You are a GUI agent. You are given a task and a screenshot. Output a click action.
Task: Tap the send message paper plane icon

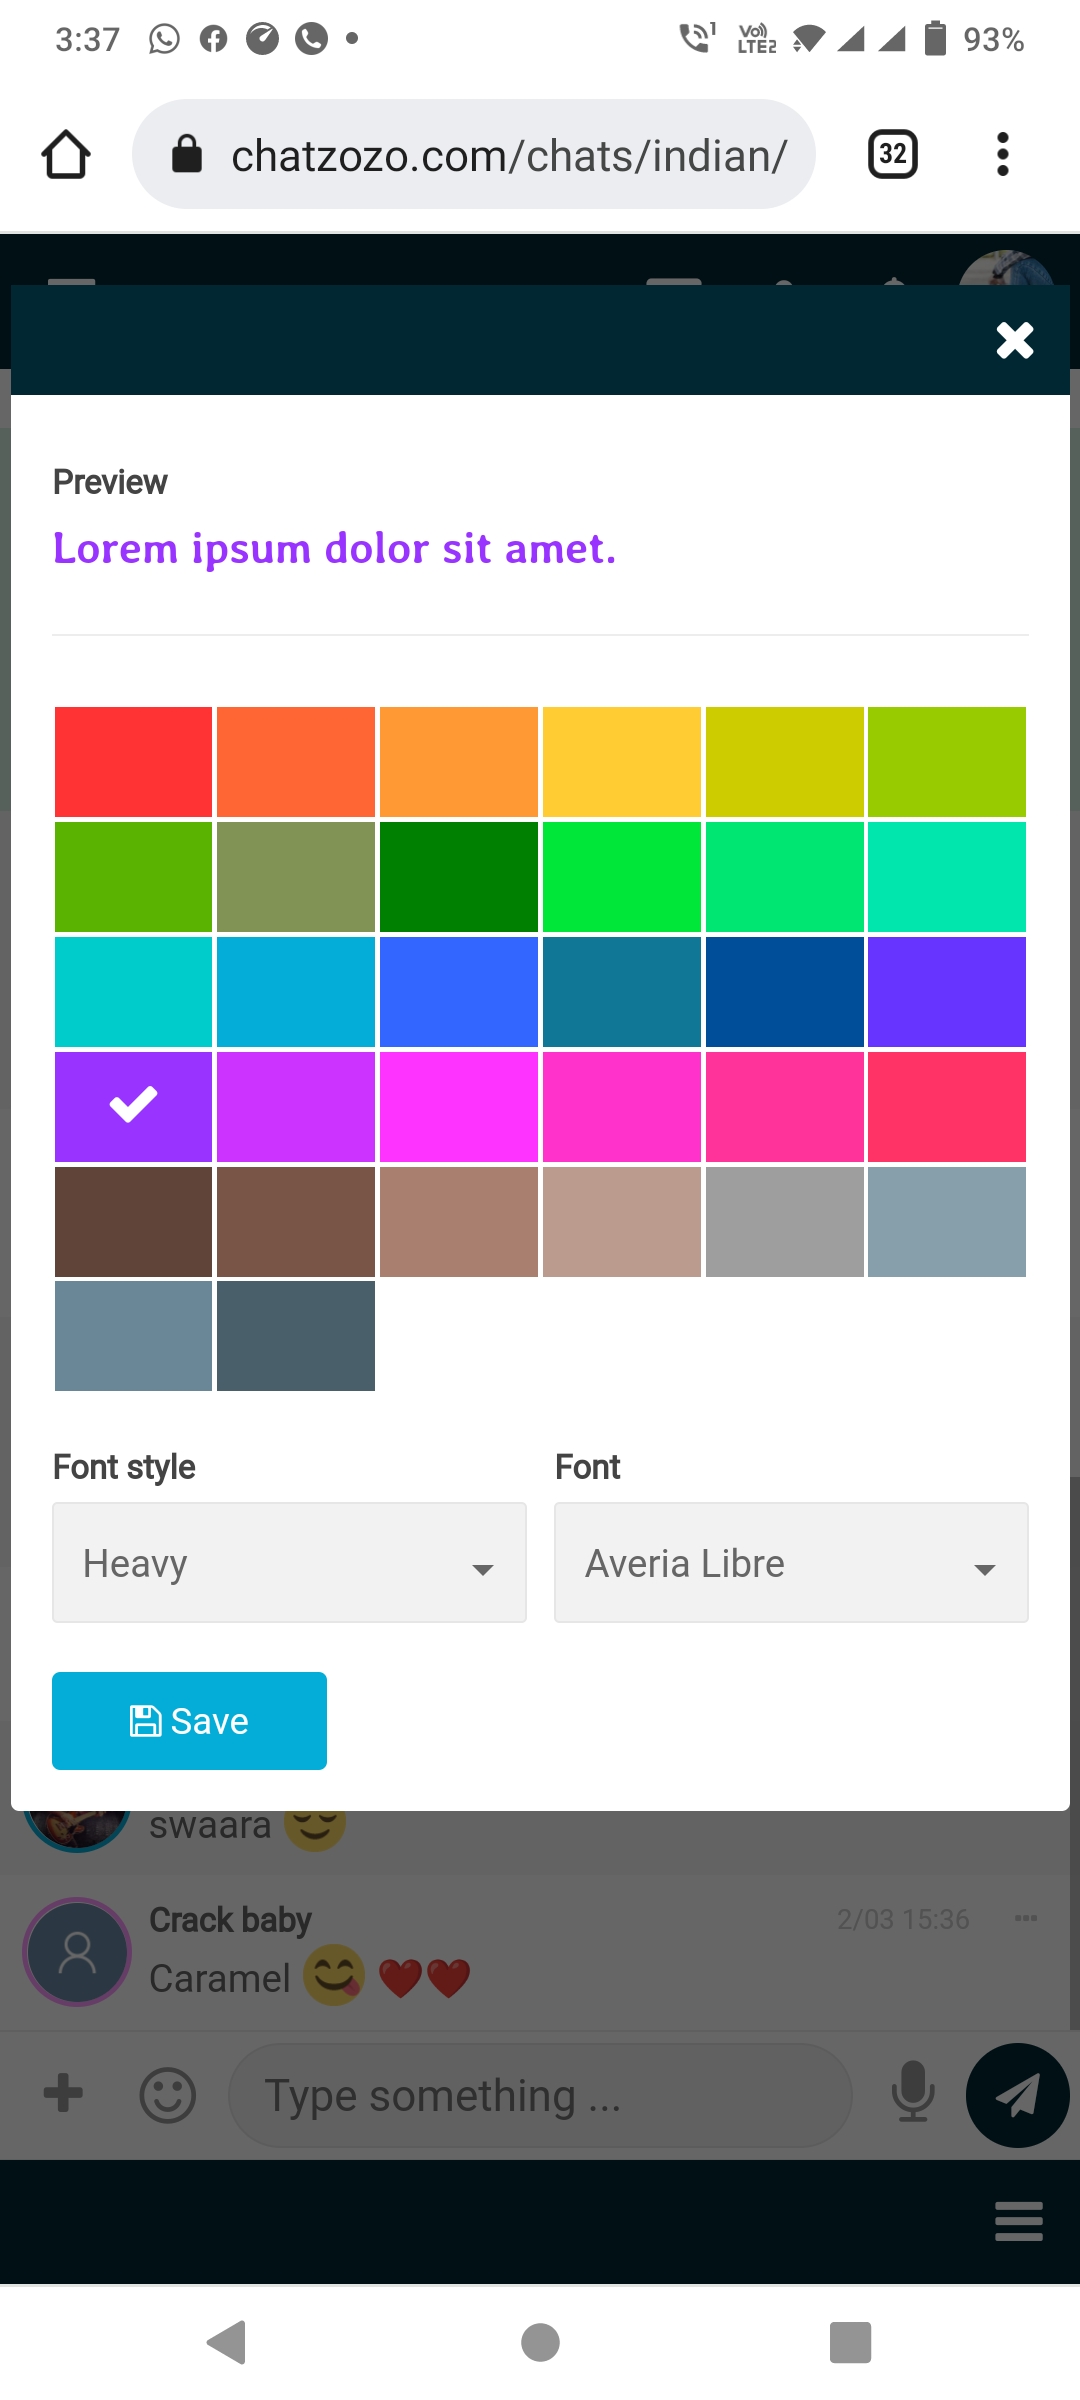(x=1017, y=2095)
